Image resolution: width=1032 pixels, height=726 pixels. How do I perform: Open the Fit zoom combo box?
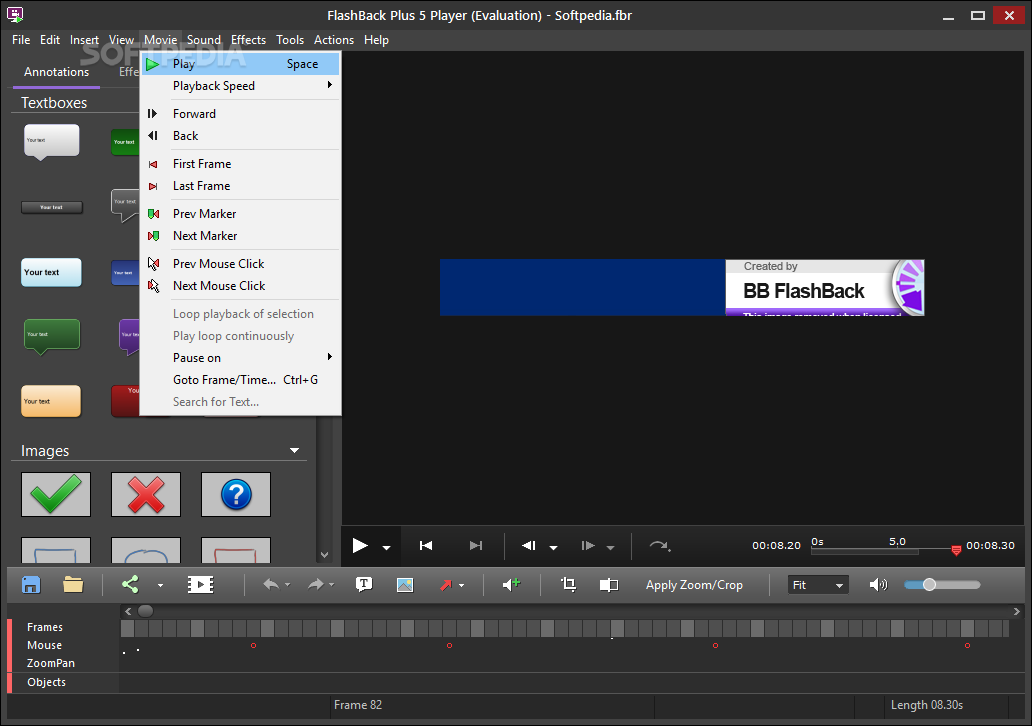(x=818, y=584)
